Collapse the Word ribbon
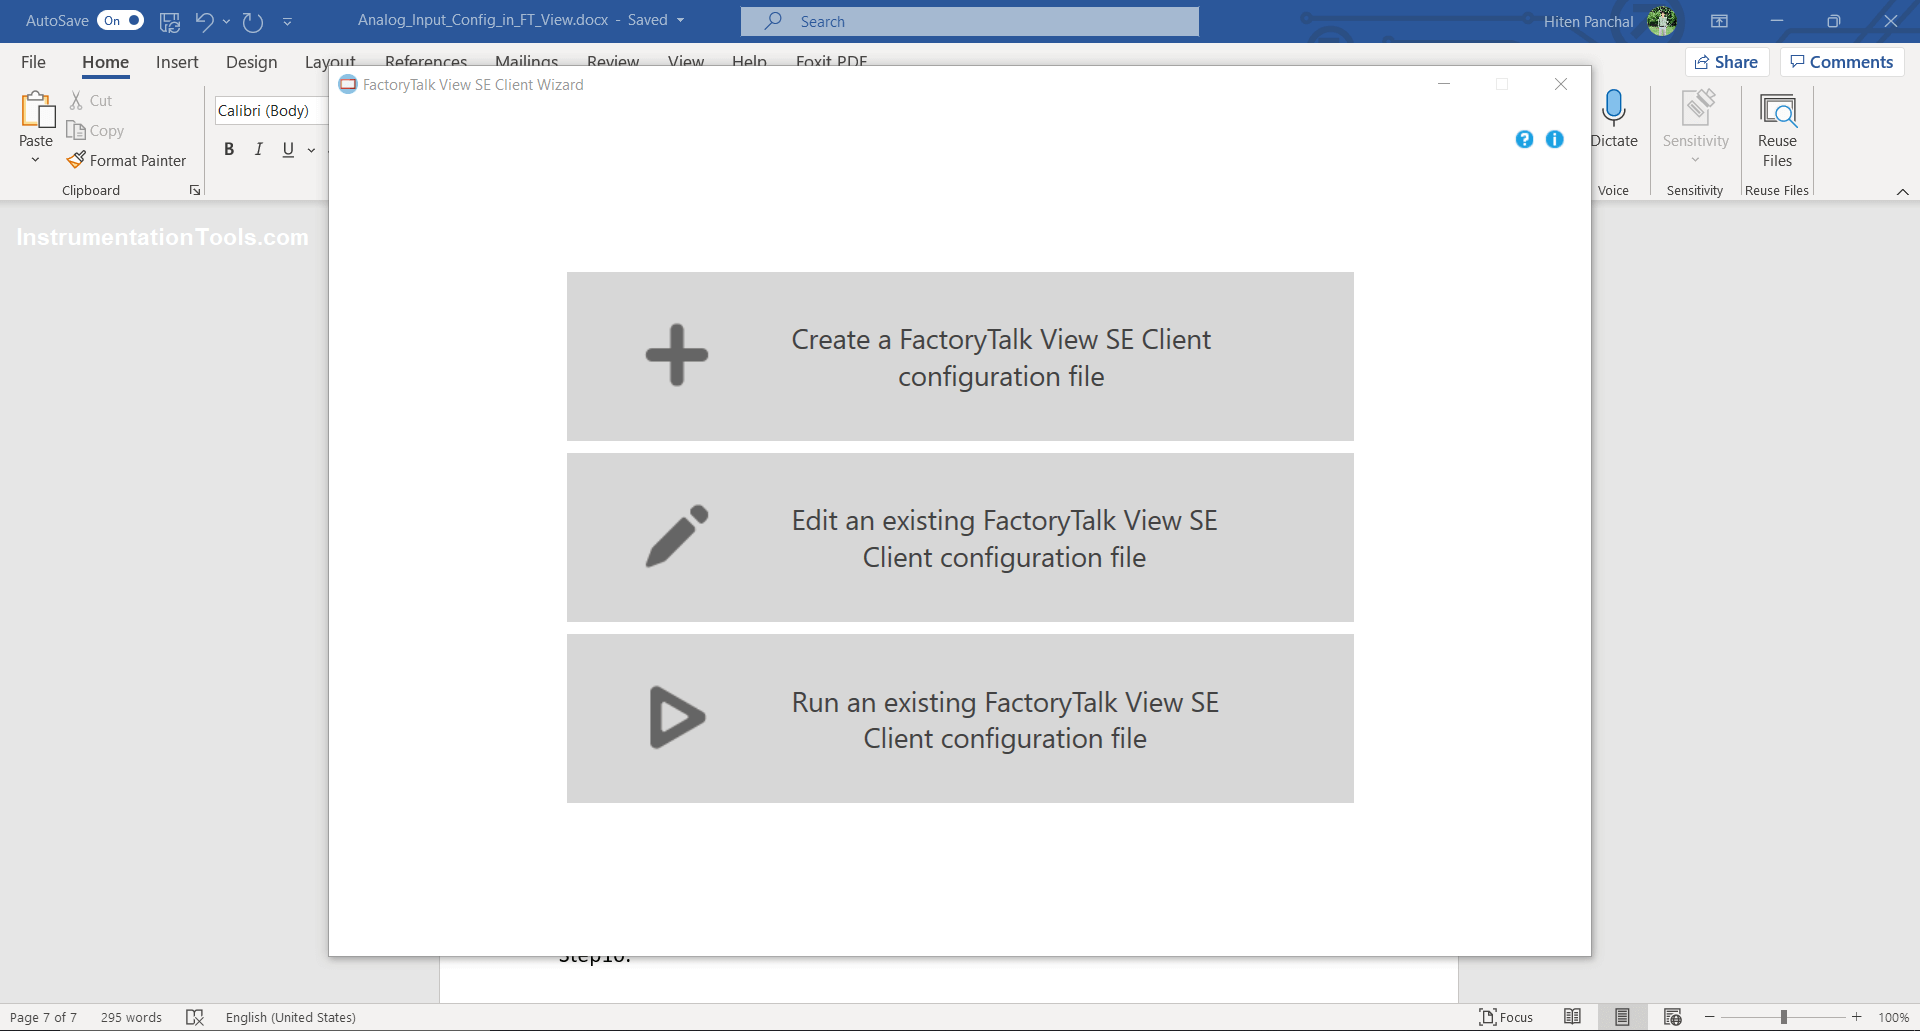Image resolution: width=1920 pixels, height=1031 pixels. coord(1902,191)
